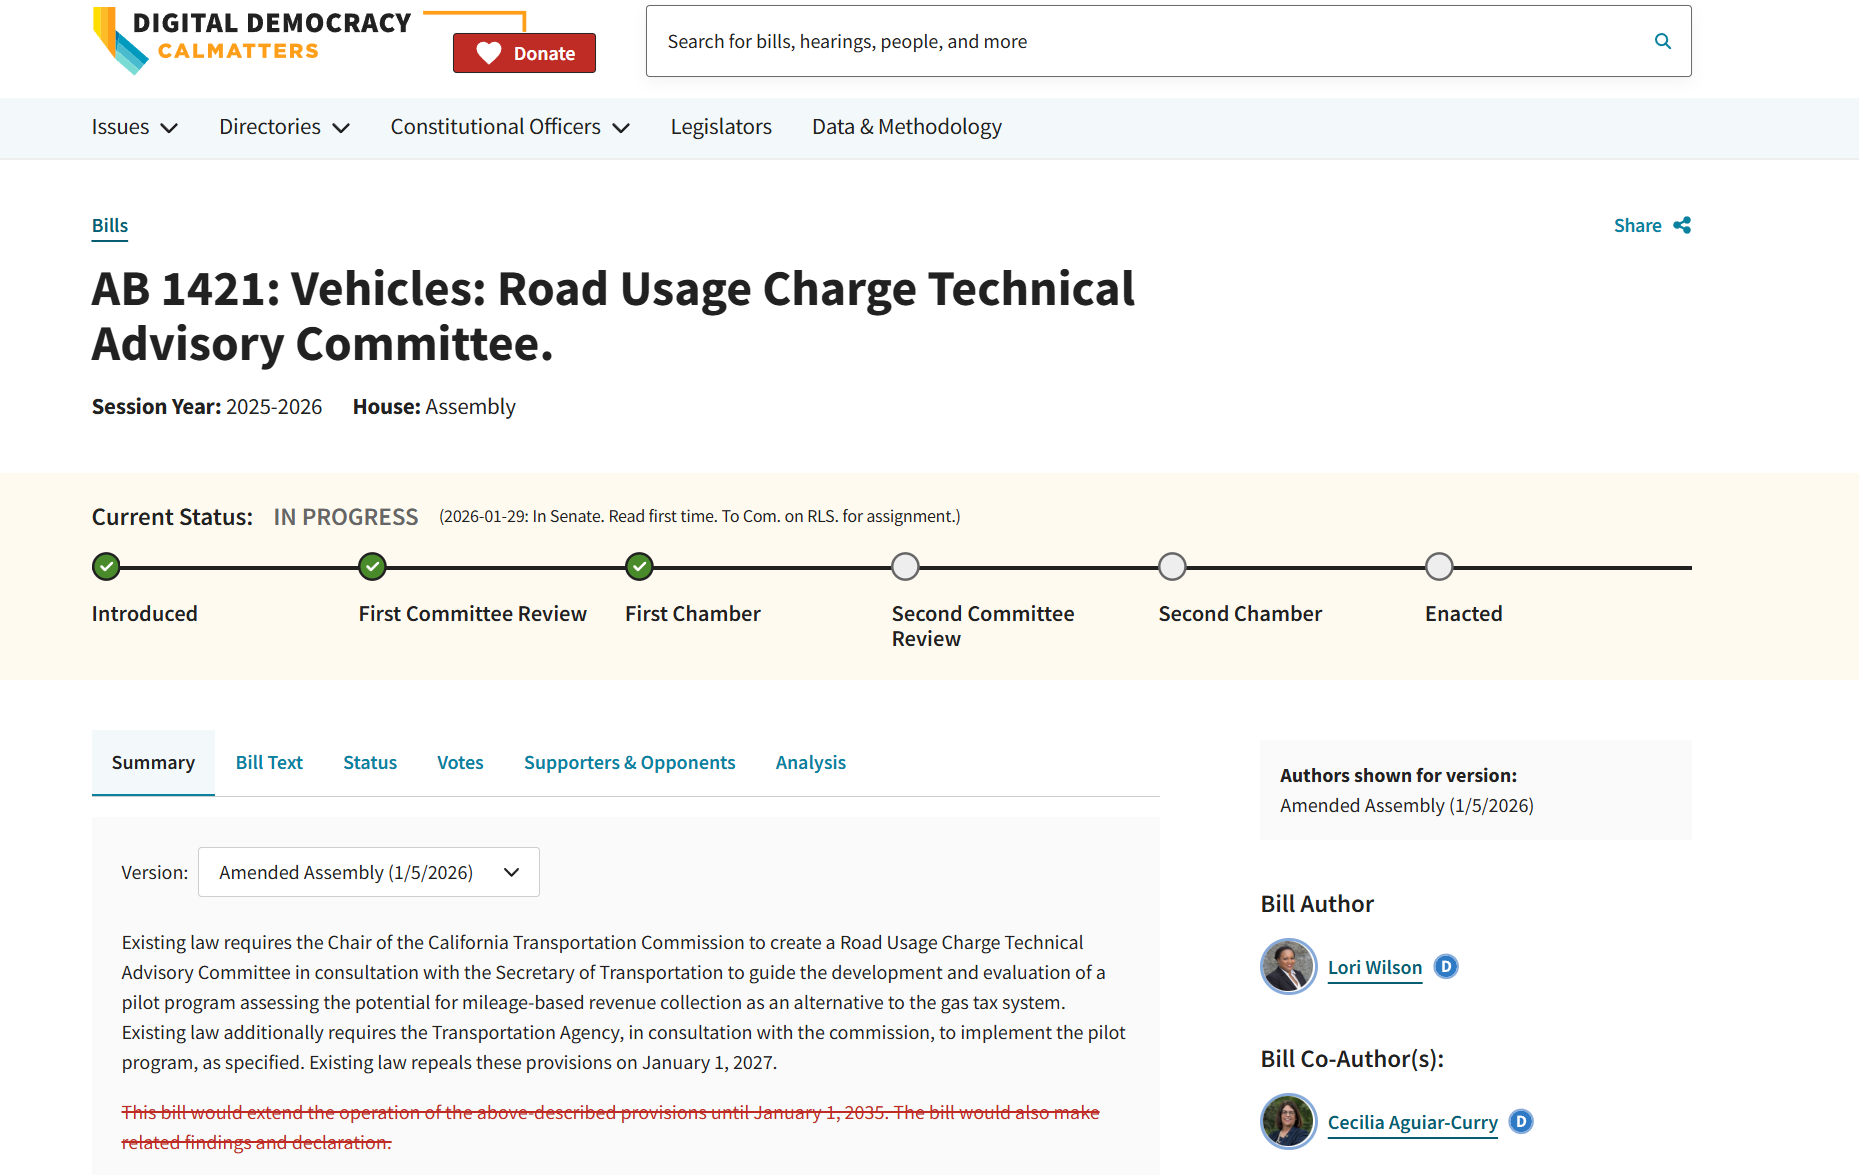
Task: Go to the Legislators page
Action: tap(721, 127)
